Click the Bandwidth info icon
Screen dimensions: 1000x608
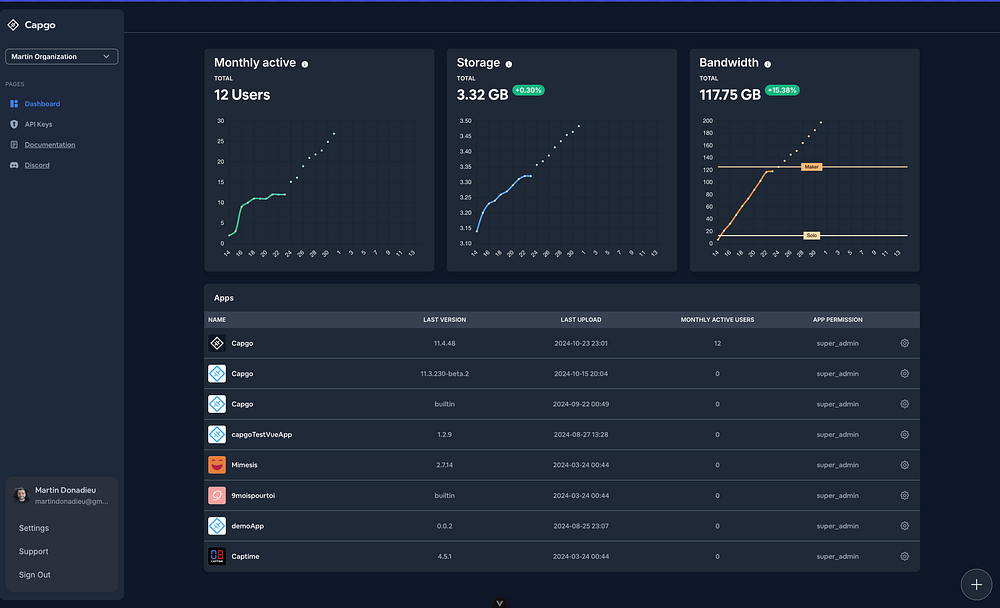767,64
